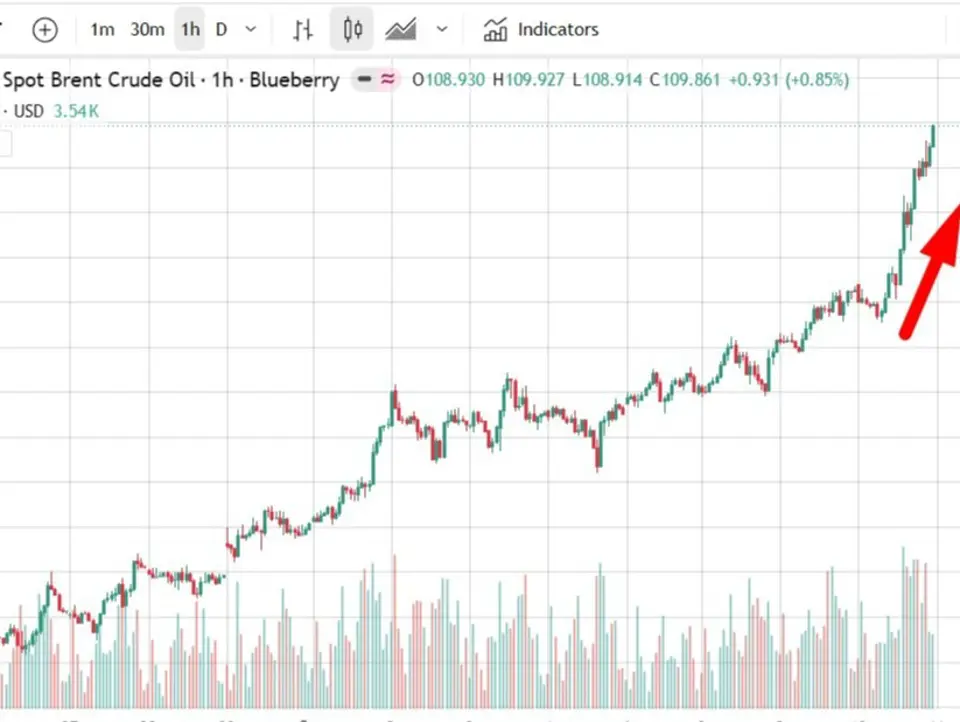Click the pink approximately-equal status icon

(x=387, y=79)
